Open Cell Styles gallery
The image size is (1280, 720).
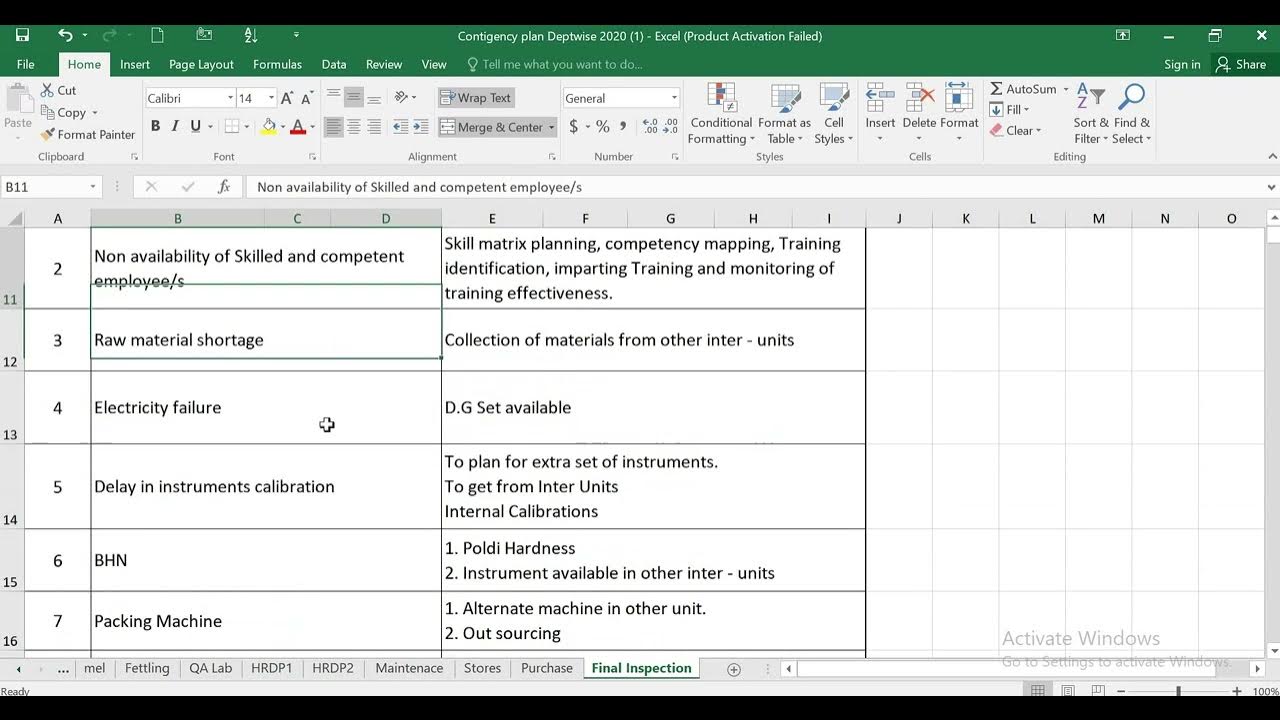833,114
